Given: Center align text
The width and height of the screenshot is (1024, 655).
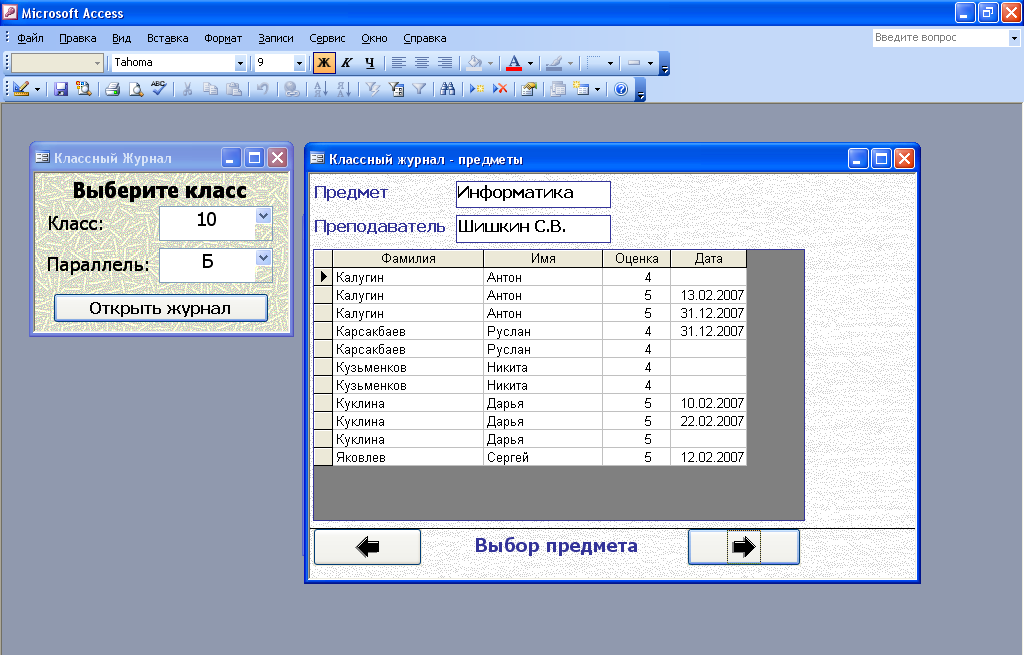Looking at the screenshot, I should click(422, 63).
